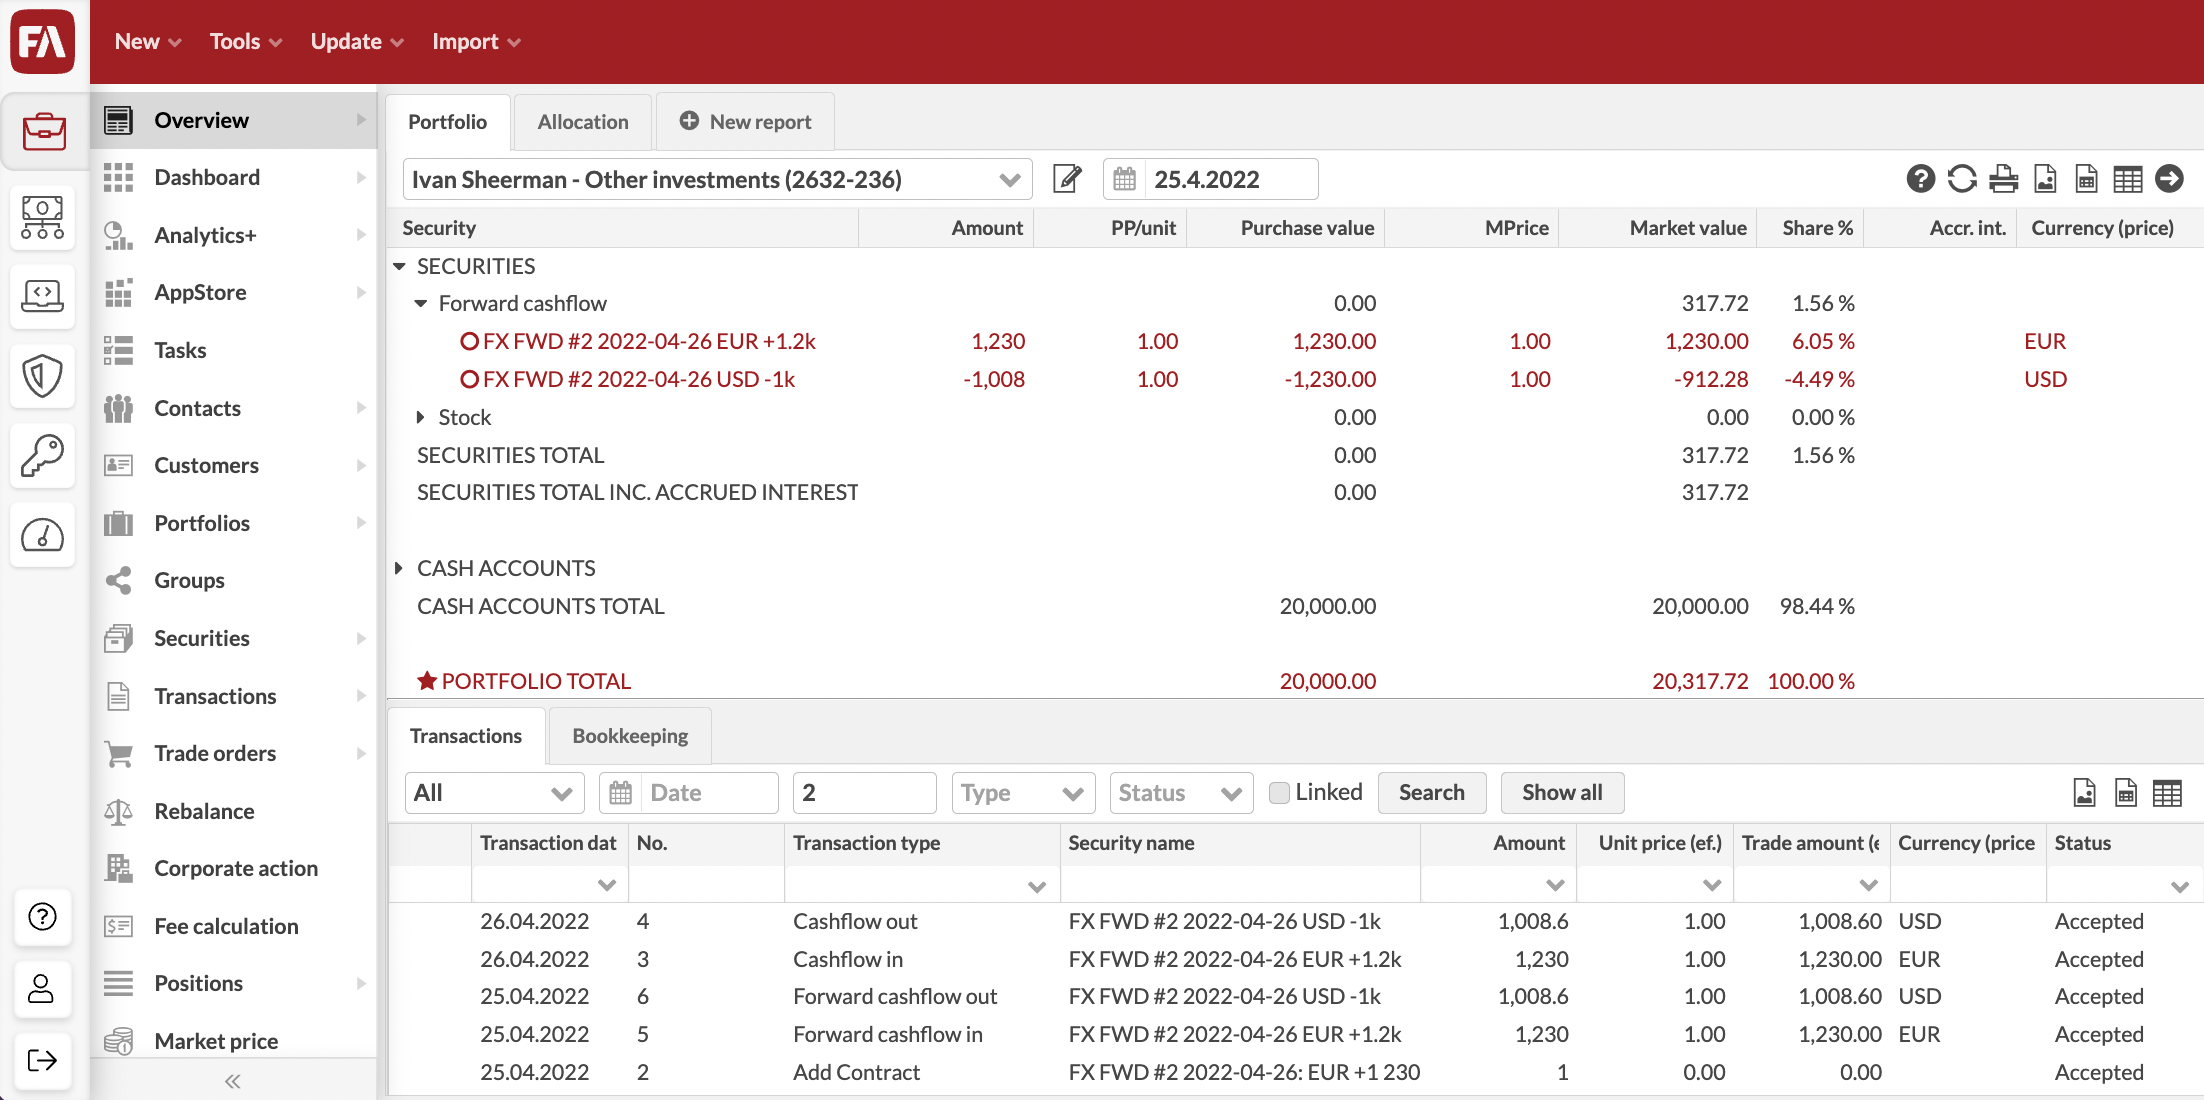The height and width of the screenshot is (1100, 2204).
Task: Open Rebalance in the sidebar
Action: [x=234, y=811]
